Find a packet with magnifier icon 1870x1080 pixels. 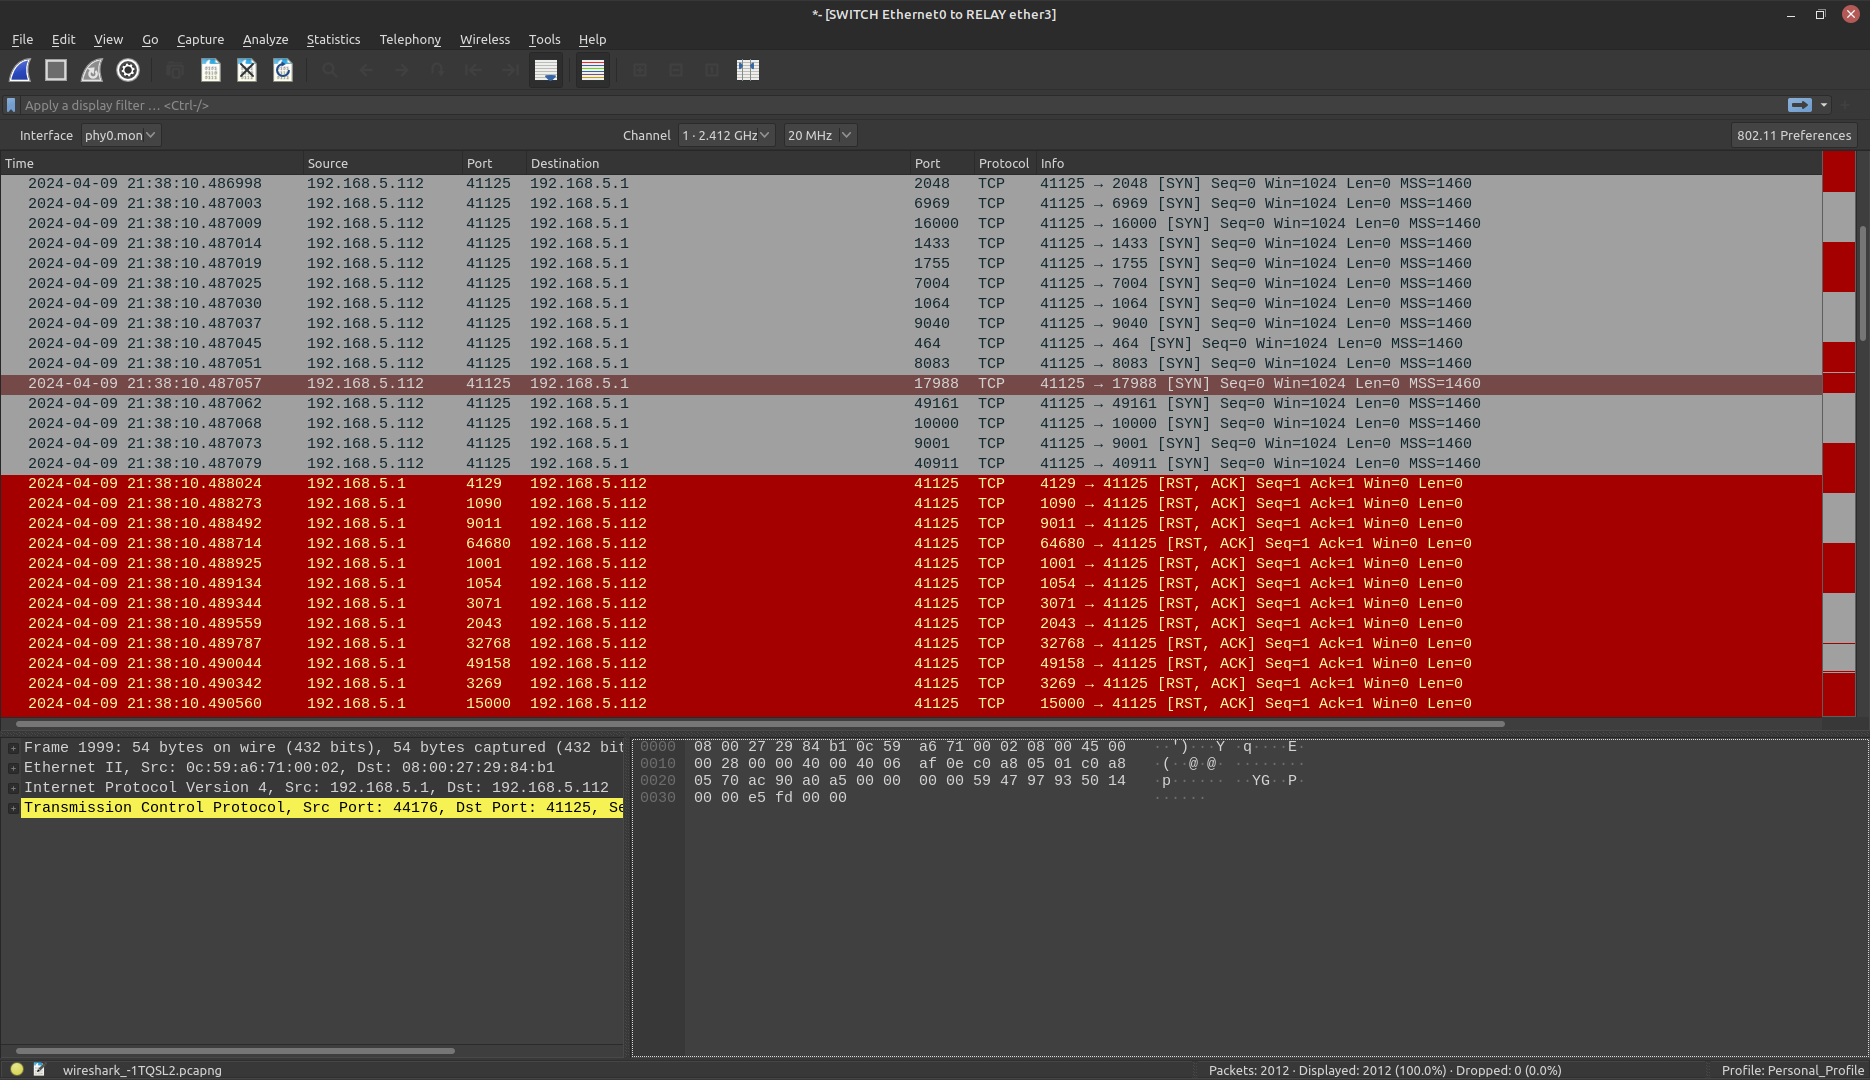(330, 70)
